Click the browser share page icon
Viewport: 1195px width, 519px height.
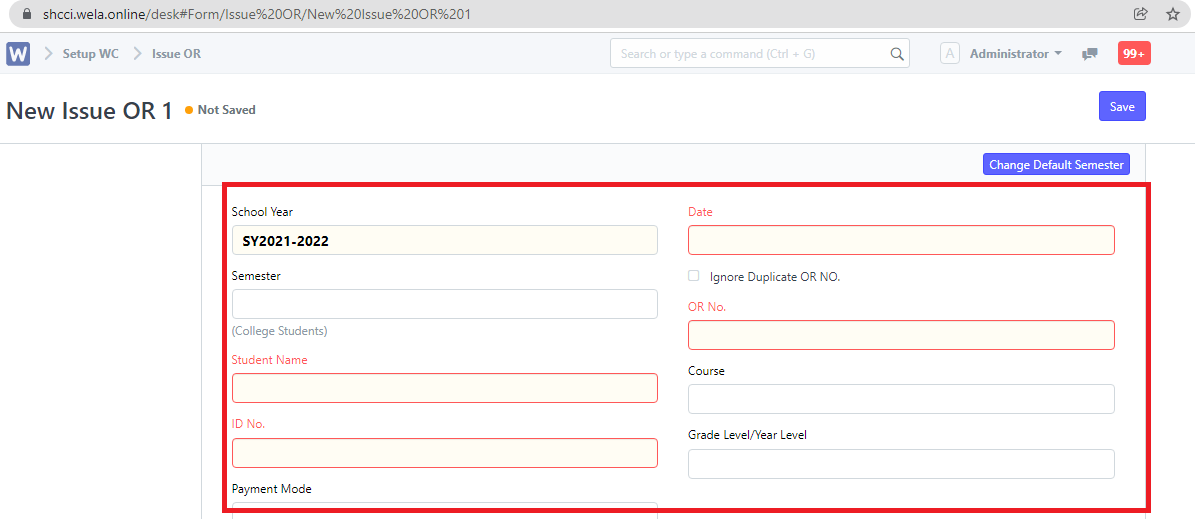(x=1141, y=14)
